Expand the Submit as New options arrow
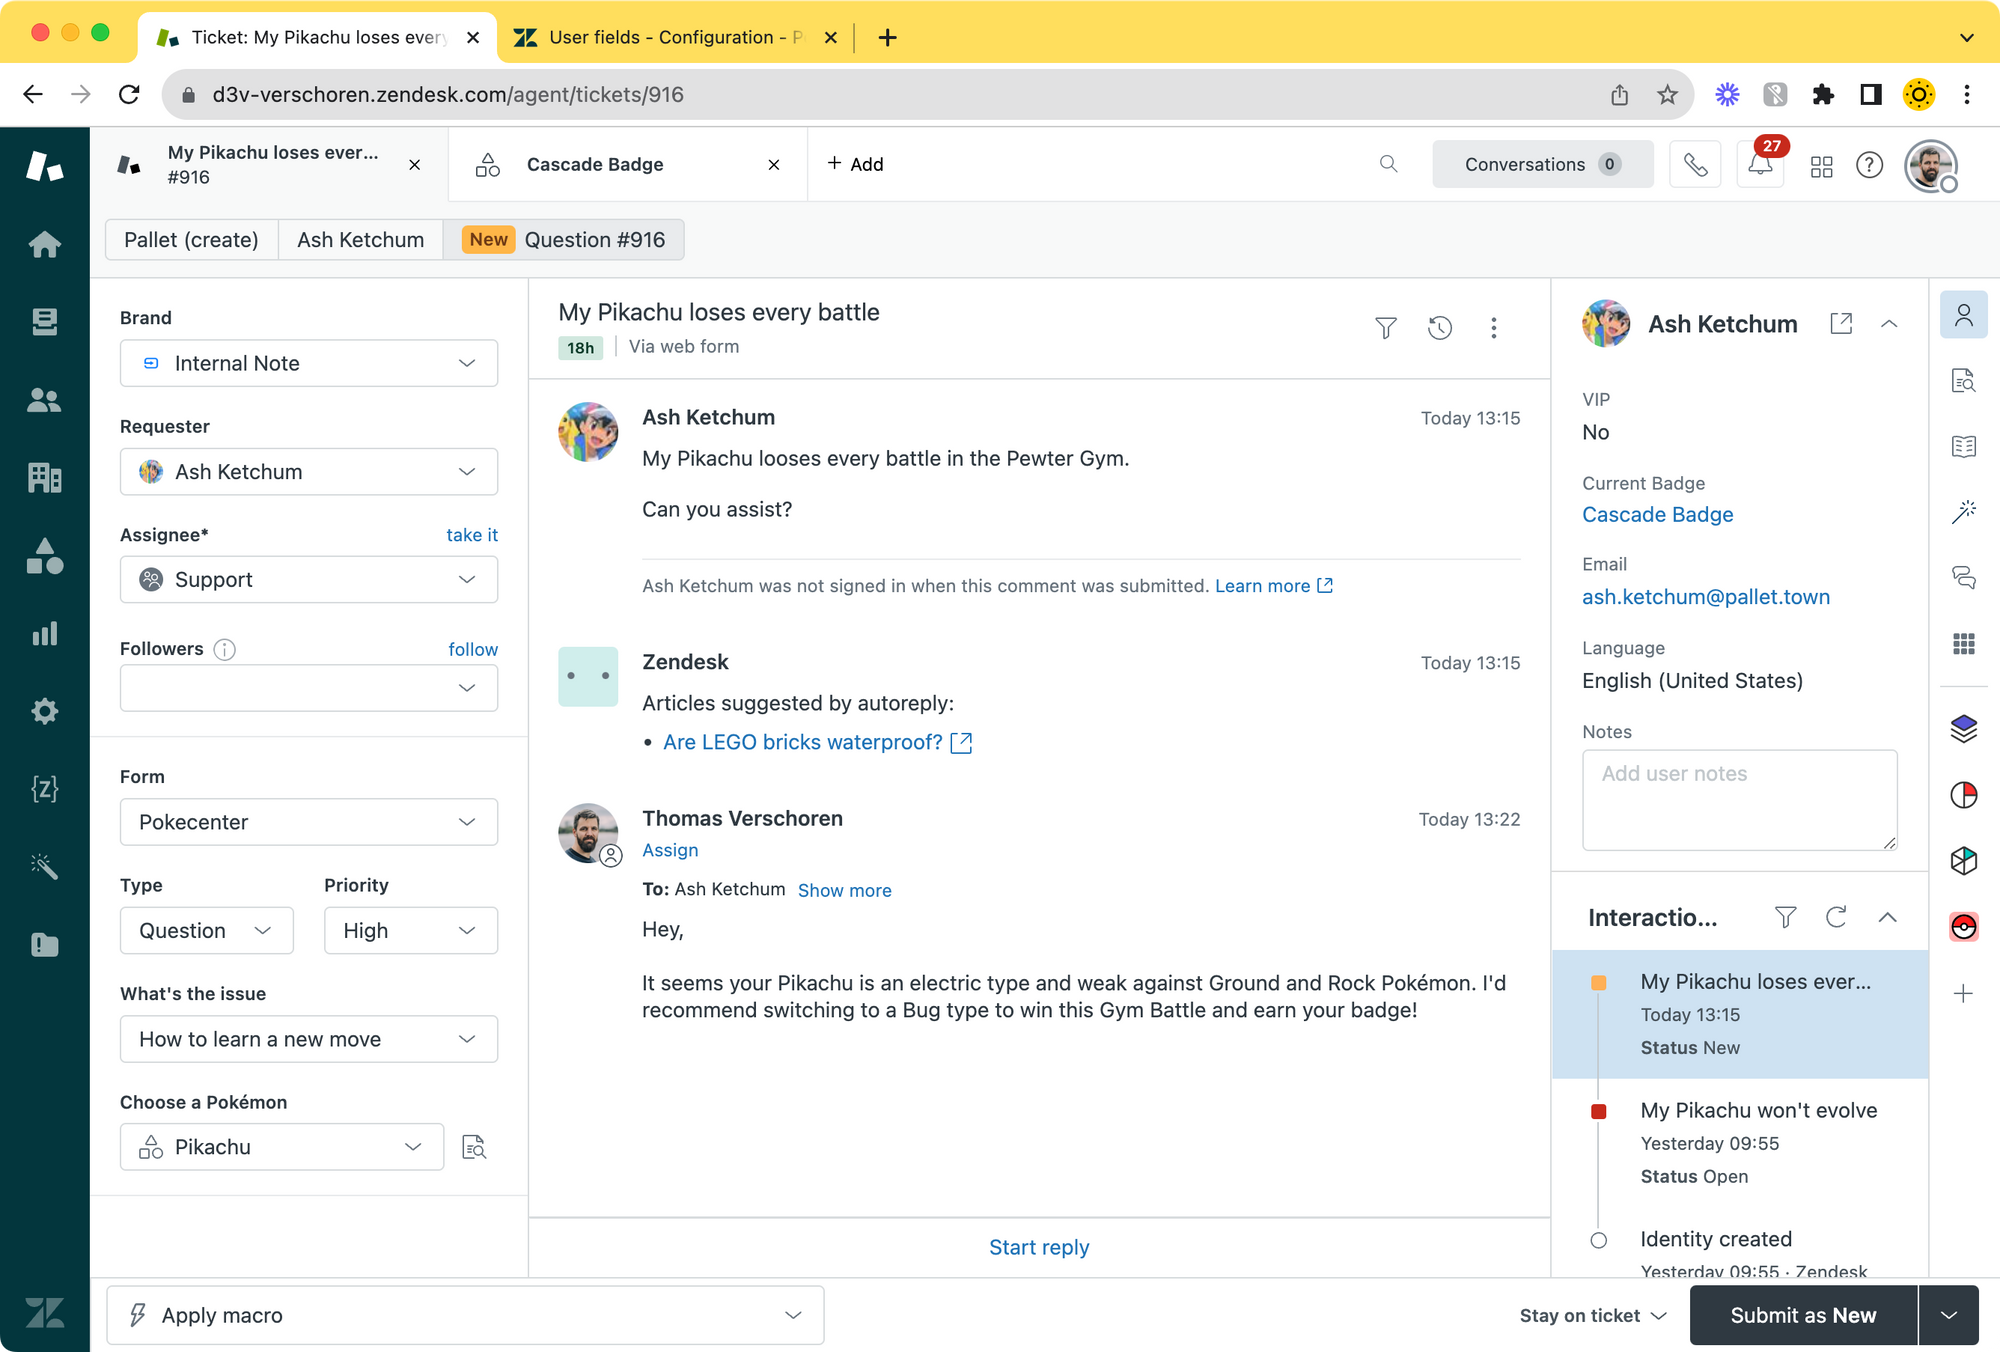Image resolution: width=2000 pixels, height=1352 pixels. [1949, 1315]
